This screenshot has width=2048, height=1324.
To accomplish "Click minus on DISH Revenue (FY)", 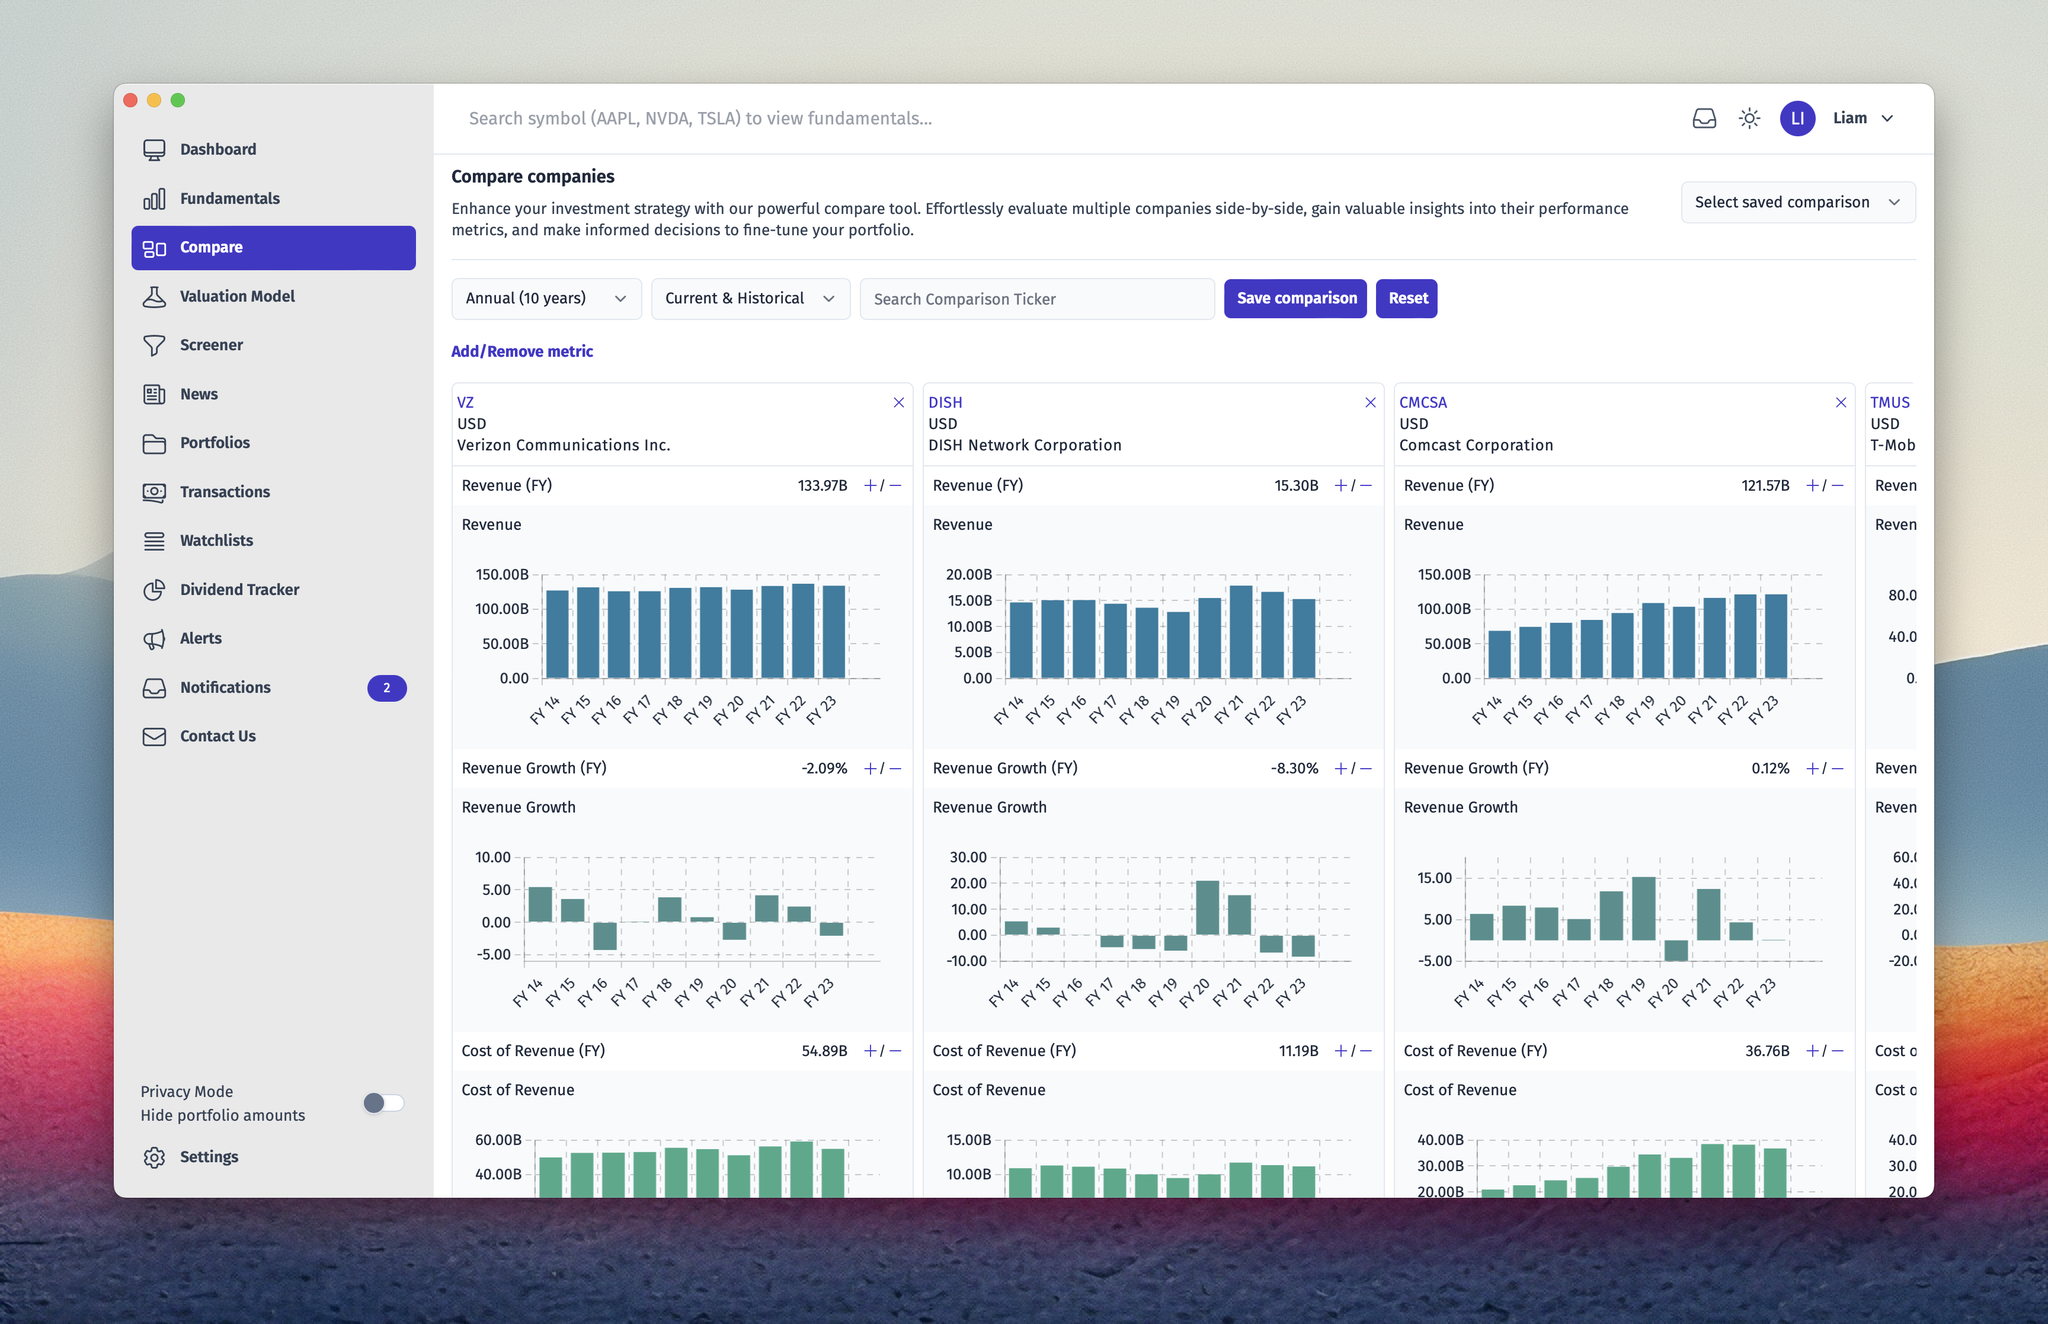I will [1366, 486].
